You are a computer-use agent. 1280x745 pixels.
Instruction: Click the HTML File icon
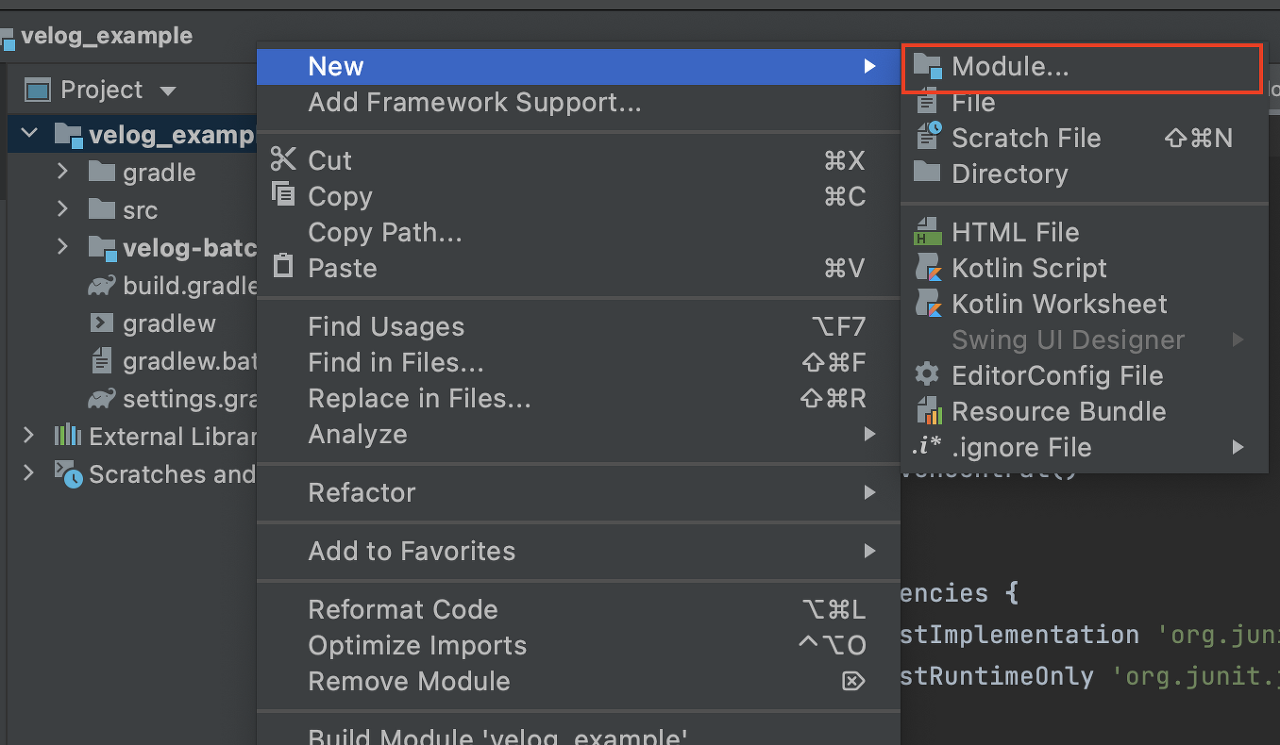tap(927, 232)
